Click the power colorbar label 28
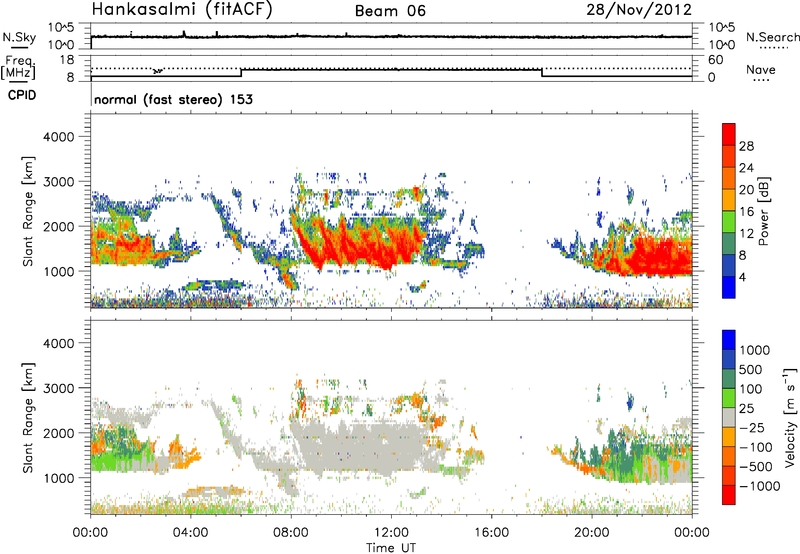Screen dimensions: 800x554 pyautogui.click(x=746, y=146)
